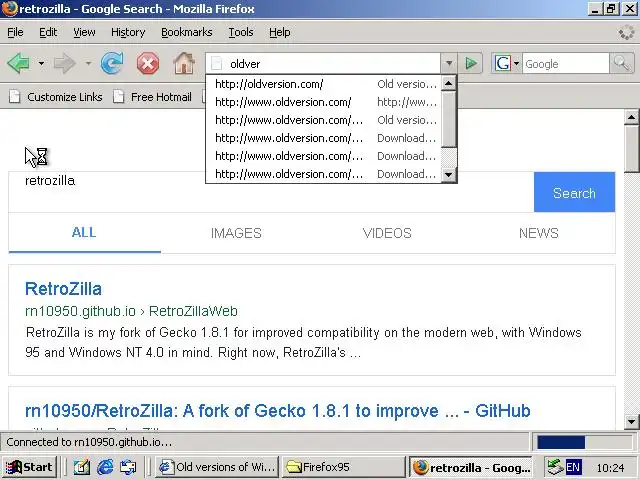
Task: Collapse the address bar dropdown arrow
Action: point(449,63)
